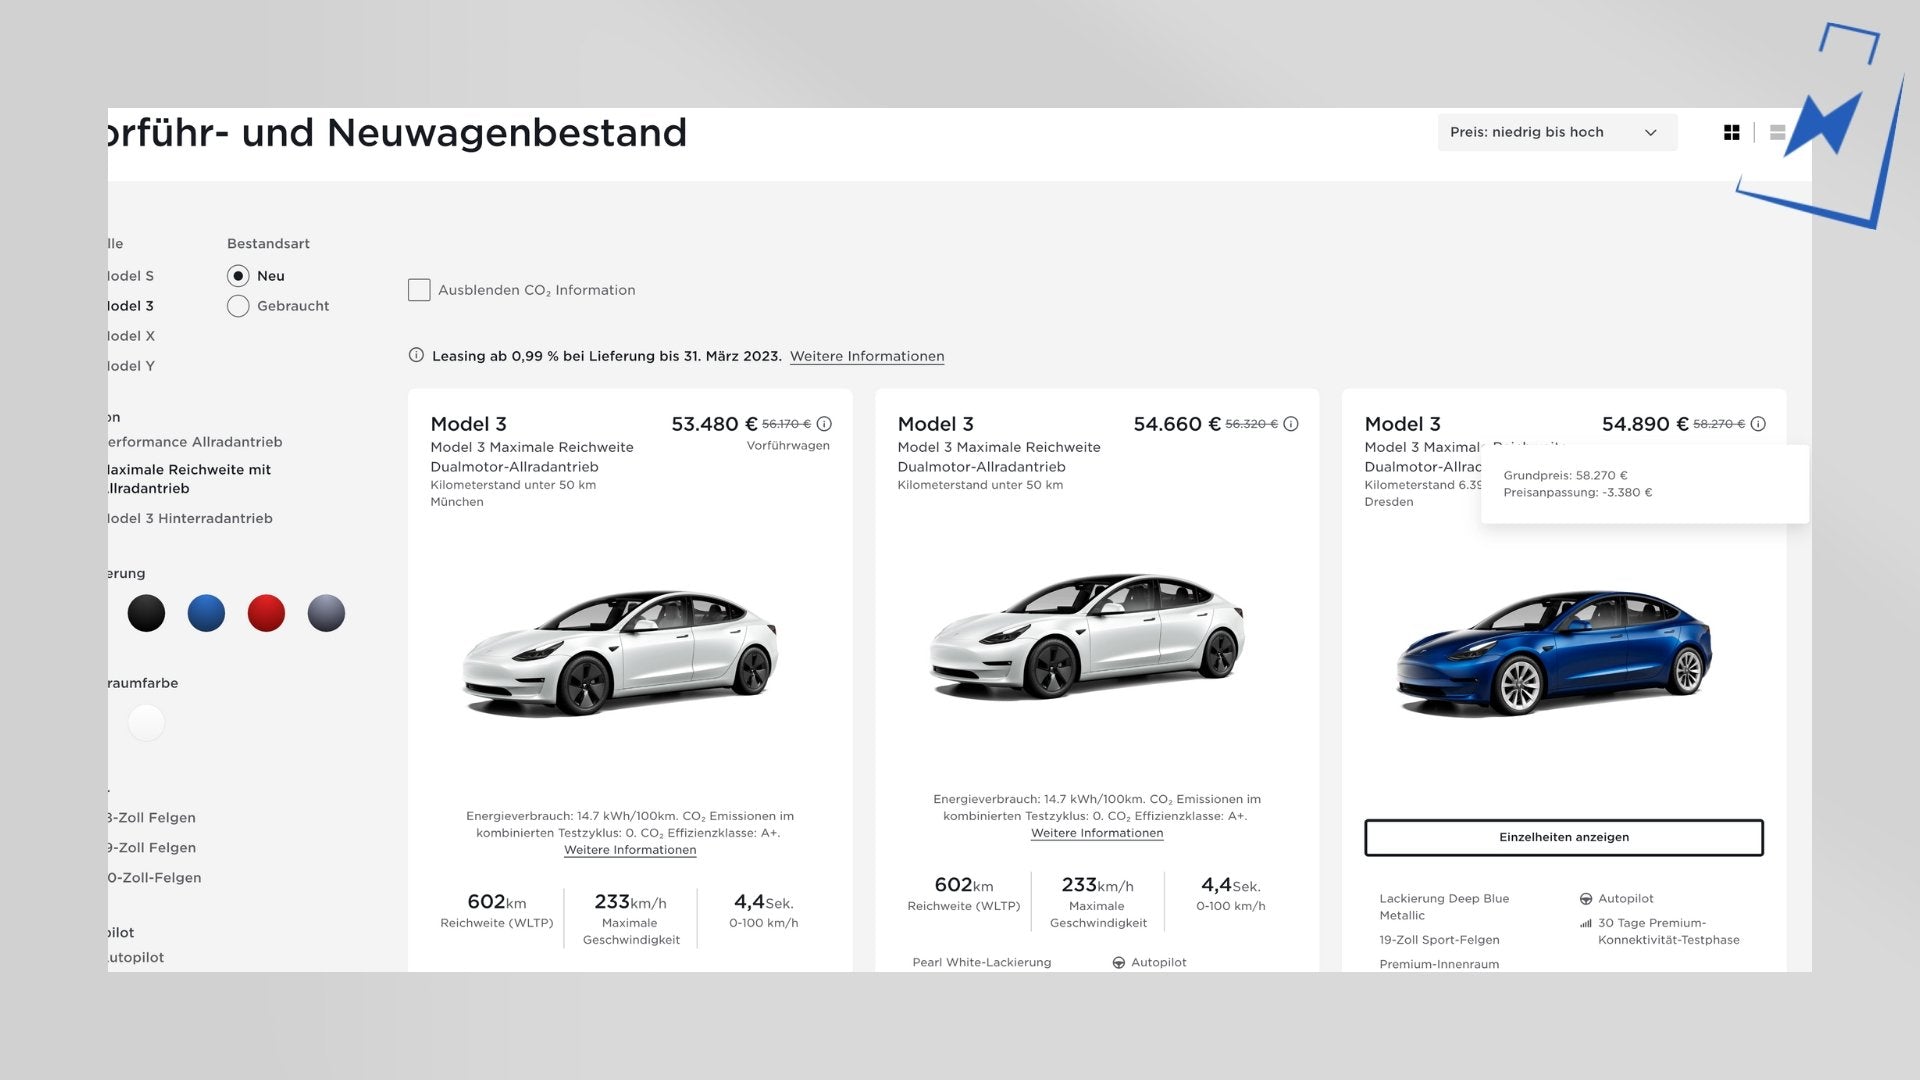Screen dimensions: 1920x1080
Task: Select the Neu radio button
Action: coord(238,276)
